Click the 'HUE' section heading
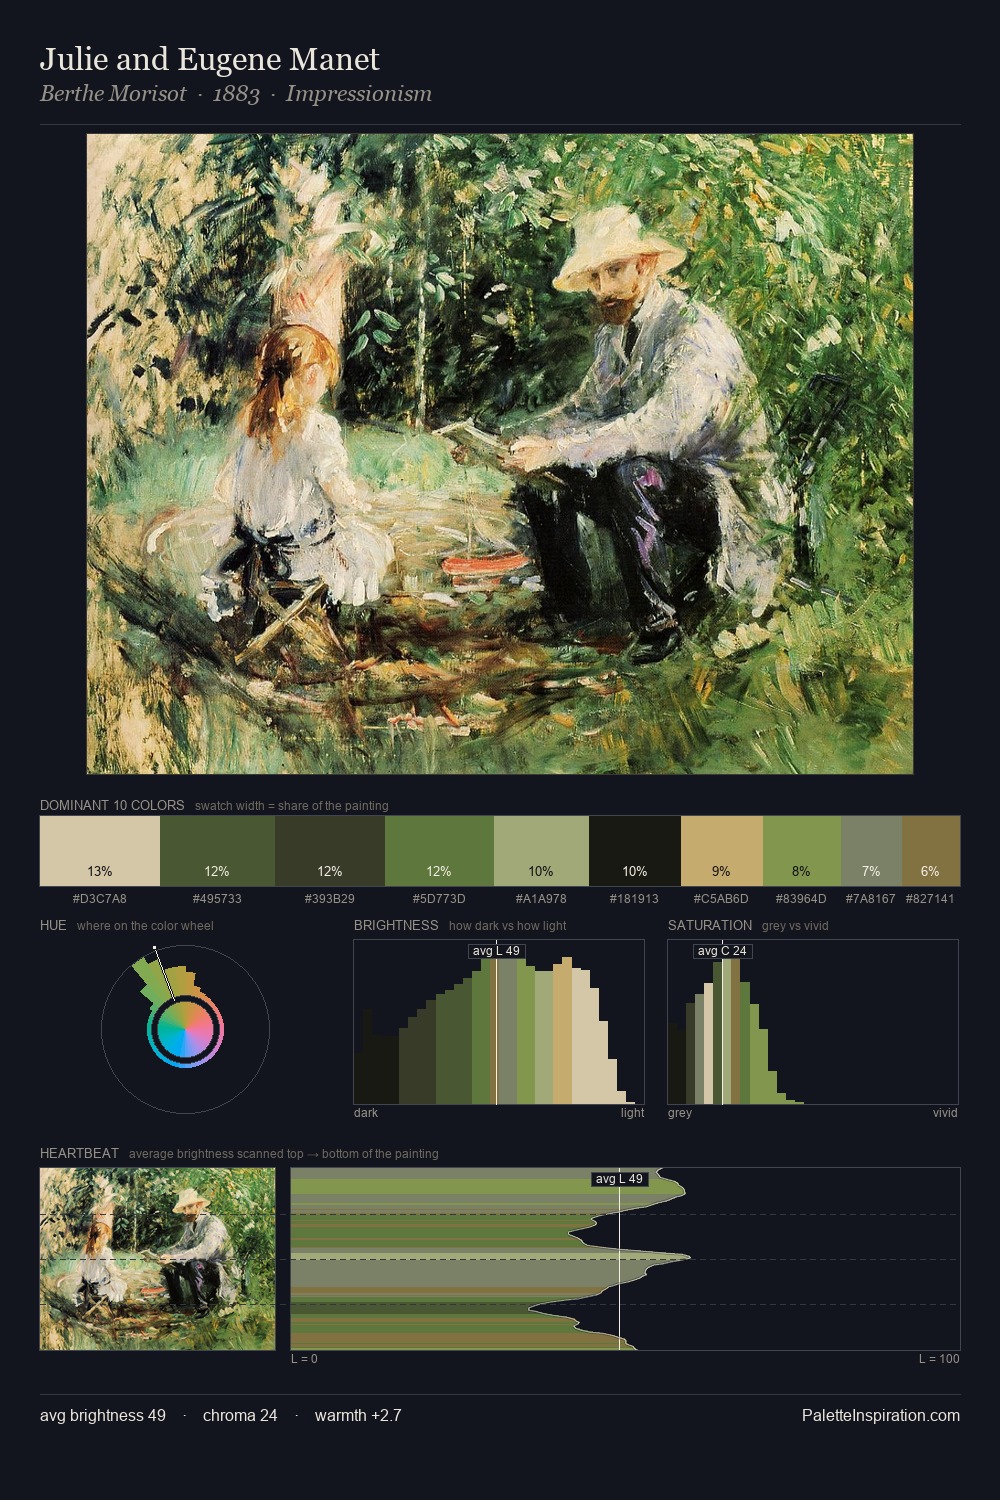 (53, 925)
